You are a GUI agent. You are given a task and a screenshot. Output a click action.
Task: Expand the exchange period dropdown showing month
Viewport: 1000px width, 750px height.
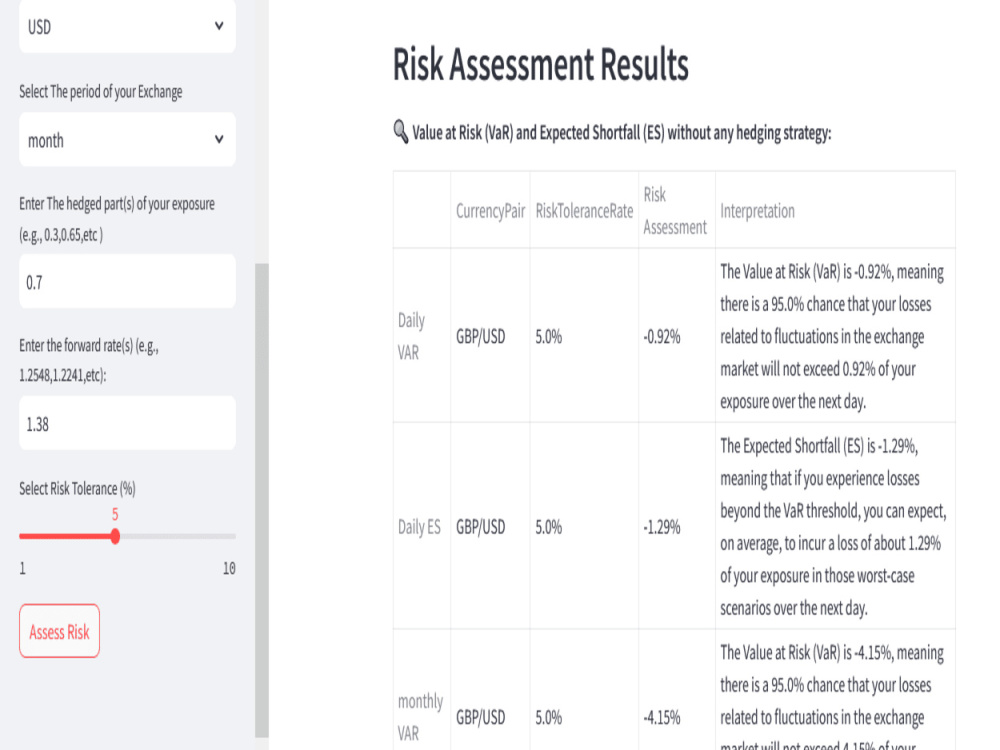coord(126,140)
